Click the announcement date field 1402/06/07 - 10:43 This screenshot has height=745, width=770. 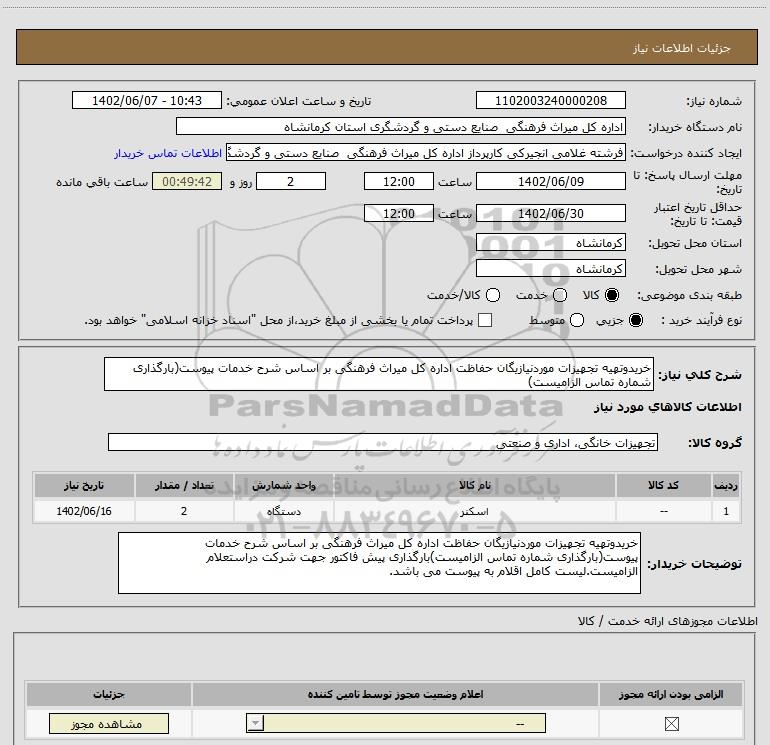pyautogui.click(x=147, y=101)
